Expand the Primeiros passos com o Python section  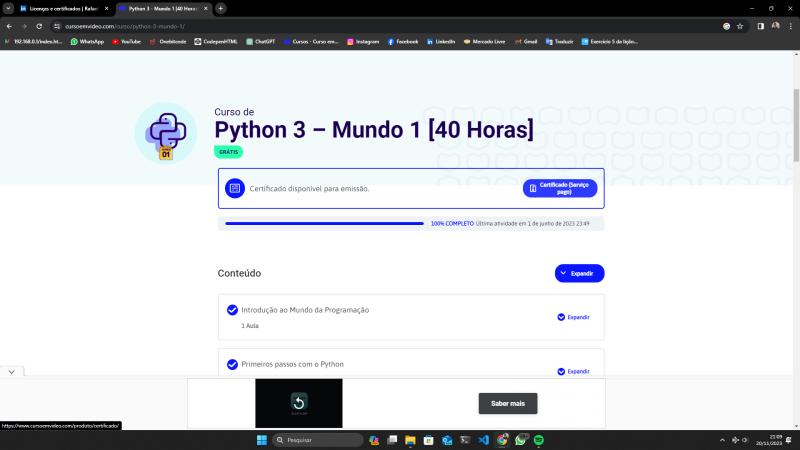[573, 371]
